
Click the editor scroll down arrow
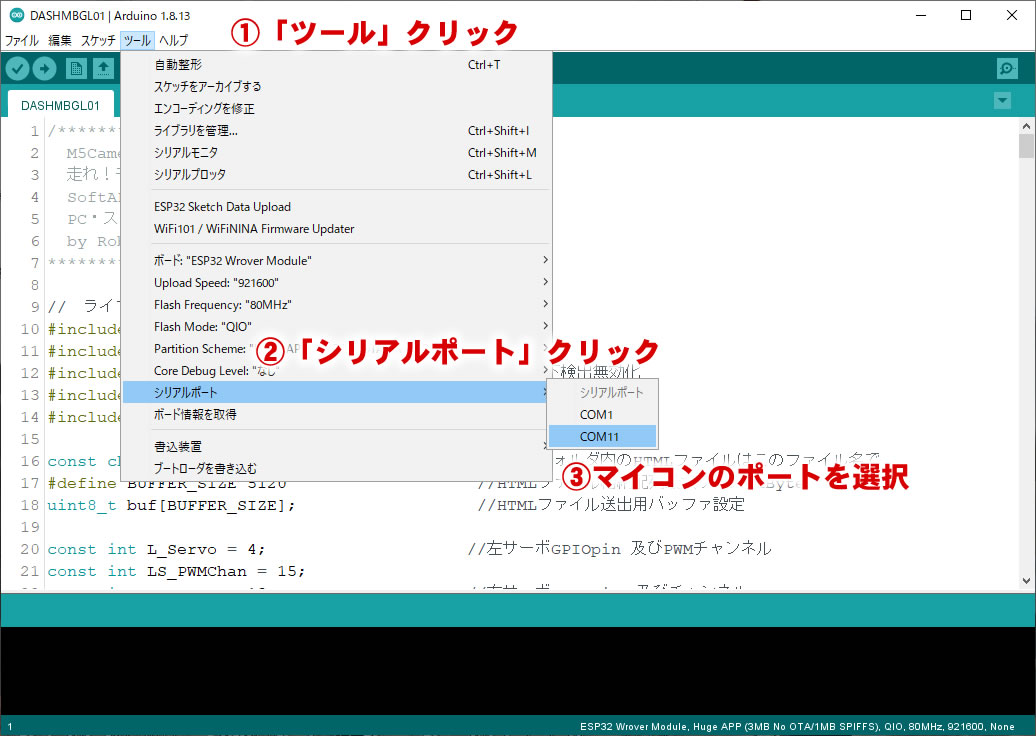click(x=1026, y=581)
